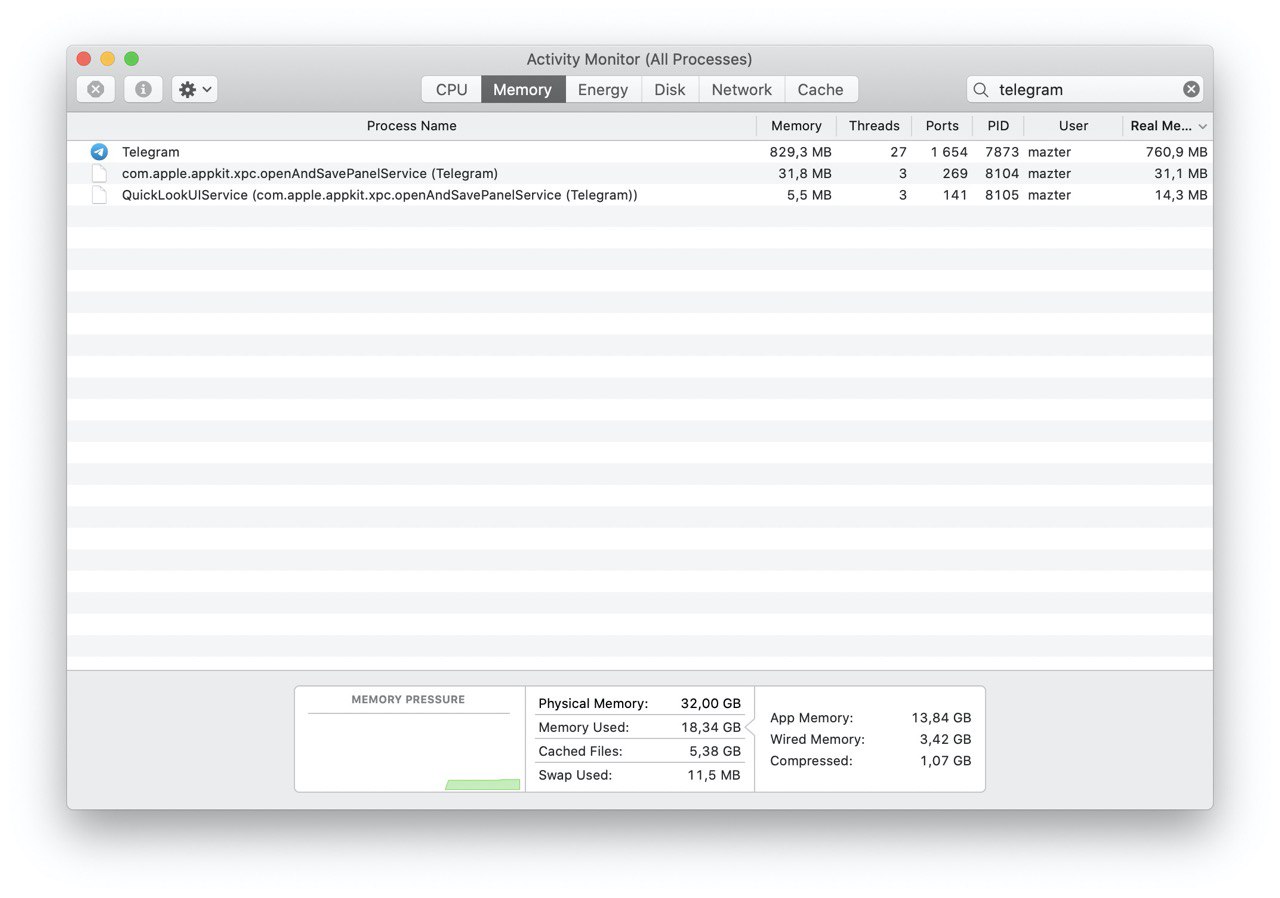Click the 27 threads value
This screenshot has width=1280, height=898.
[898, 152]
